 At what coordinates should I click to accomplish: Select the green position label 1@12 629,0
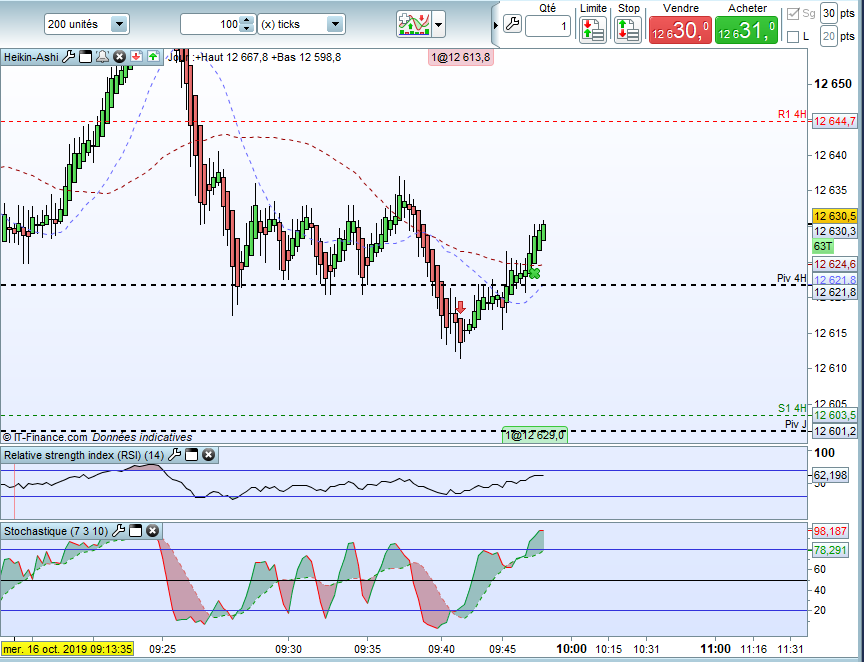click(x=534, y=435)
